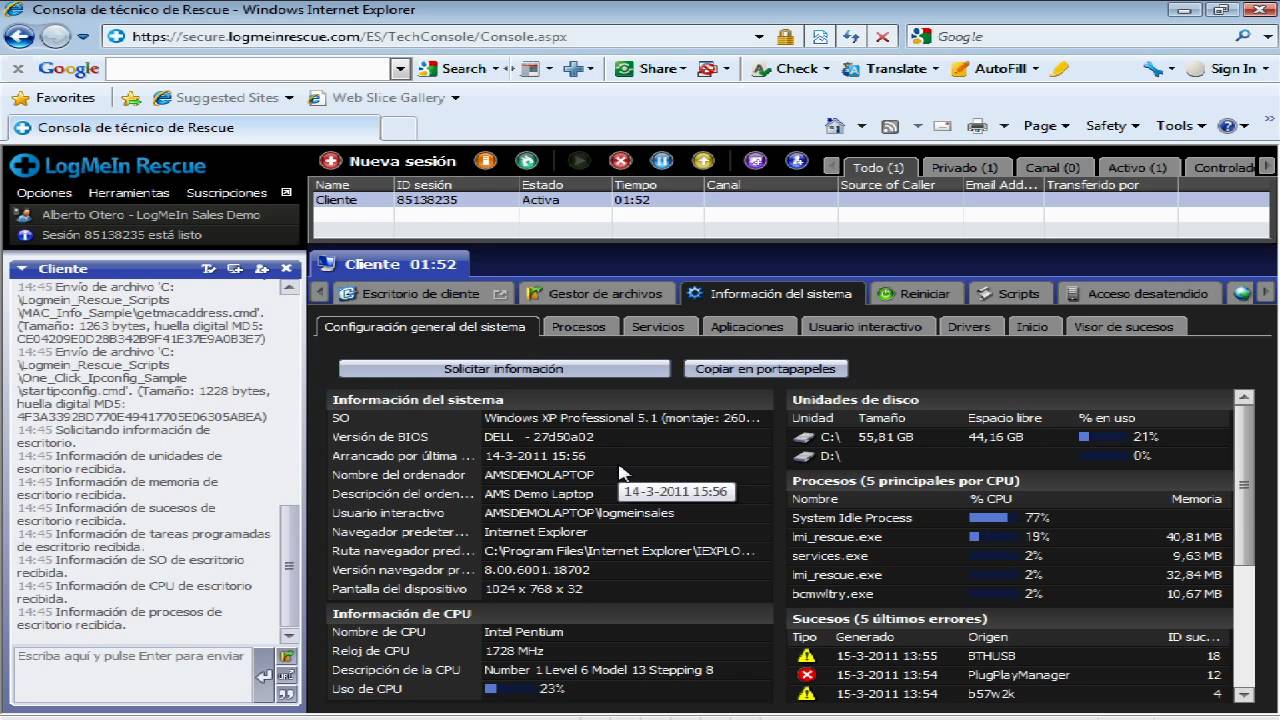
Task: Open the Google toolbar search box dropdown arrow
Action: tap(401, 69)
